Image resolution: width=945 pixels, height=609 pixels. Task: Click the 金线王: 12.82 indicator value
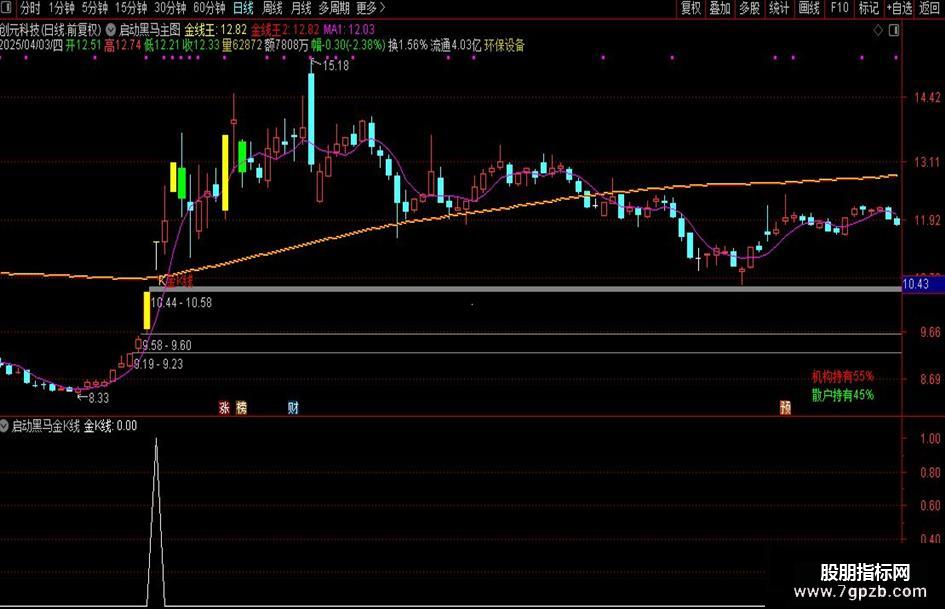coord(216,29)
